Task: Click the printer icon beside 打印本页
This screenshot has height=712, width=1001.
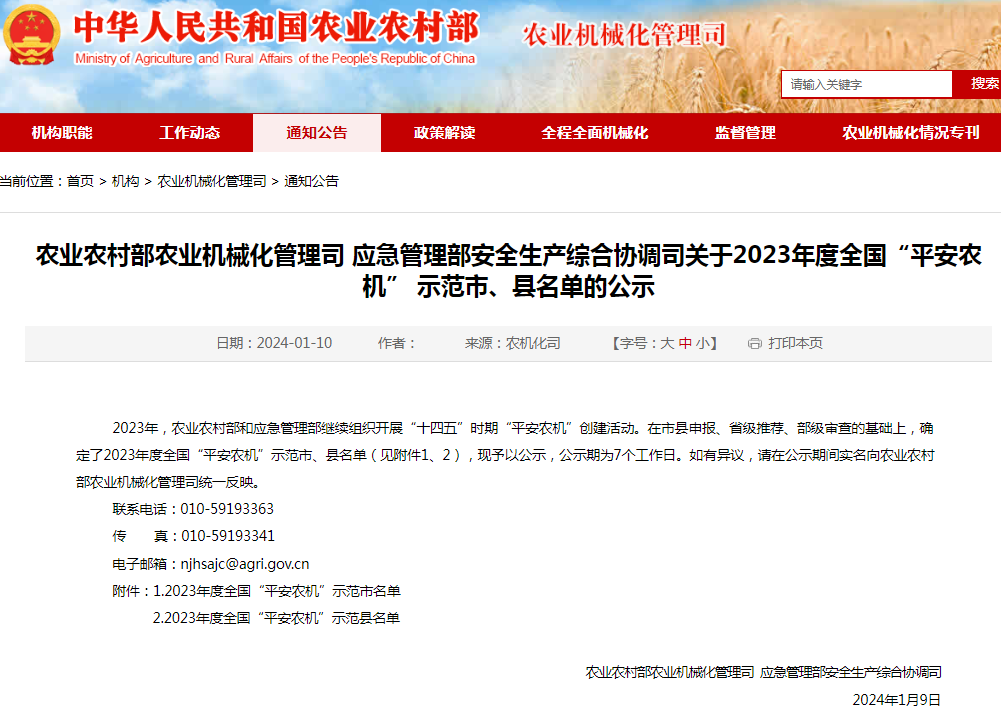Action: coord(755,344)
